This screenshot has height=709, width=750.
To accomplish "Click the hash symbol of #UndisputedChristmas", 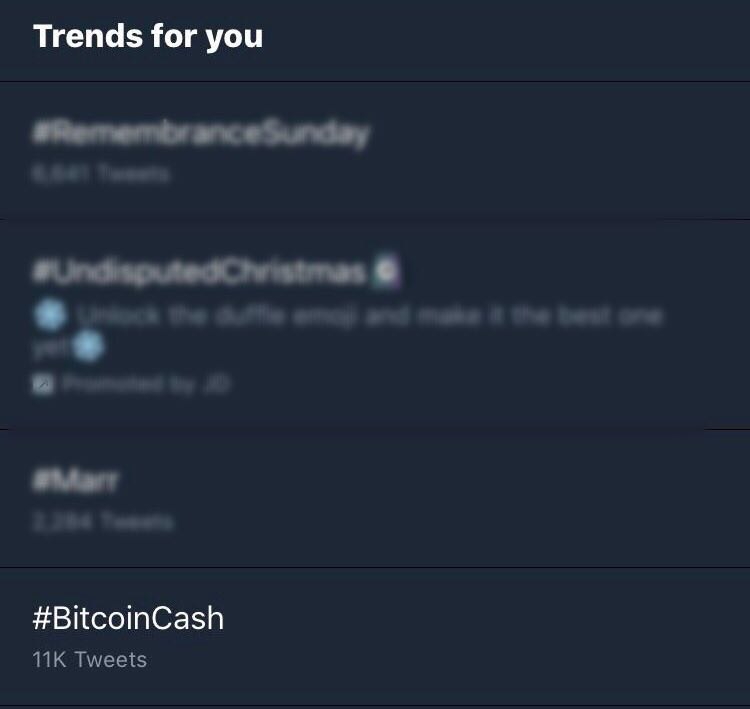I will 42,272.
